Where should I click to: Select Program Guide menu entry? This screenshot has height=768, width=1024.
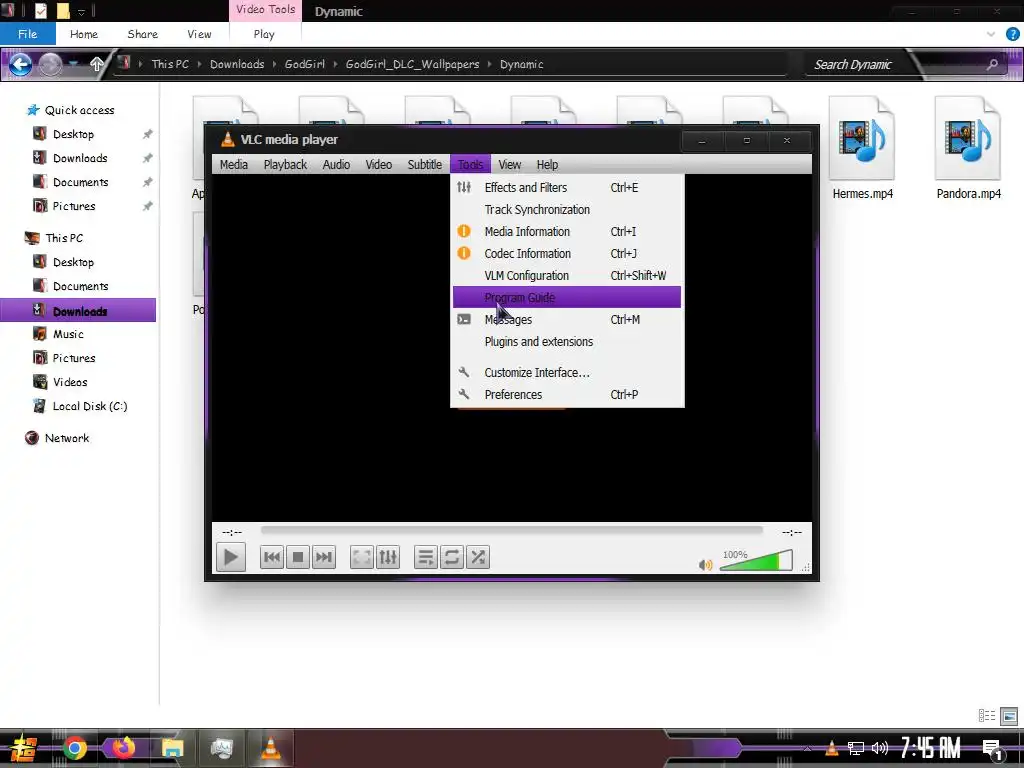(567, 297)
